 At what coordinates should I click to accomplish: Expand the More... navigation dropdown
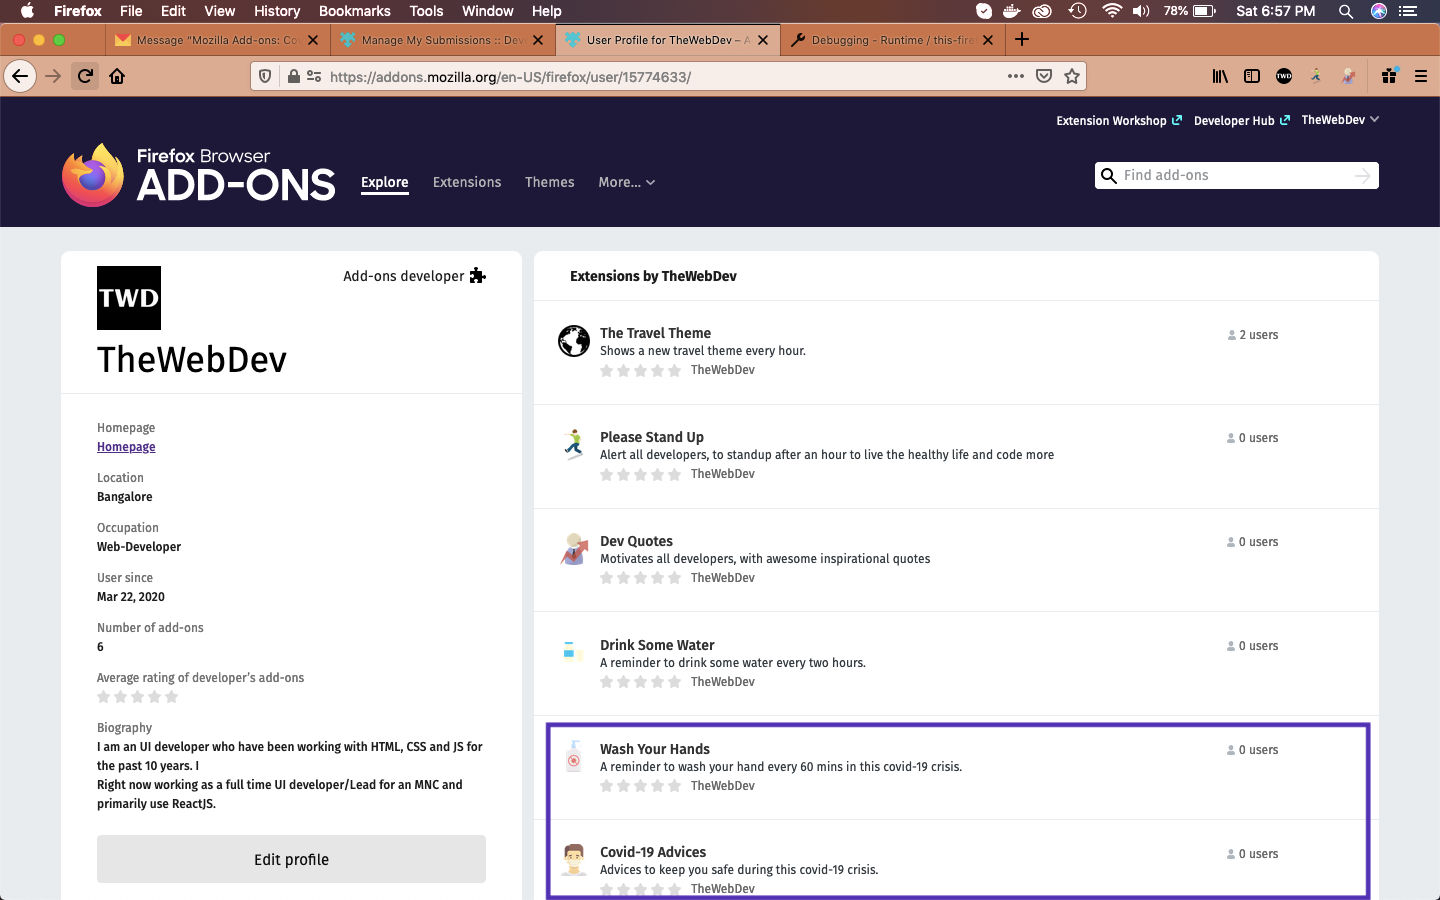click(627, 182)
